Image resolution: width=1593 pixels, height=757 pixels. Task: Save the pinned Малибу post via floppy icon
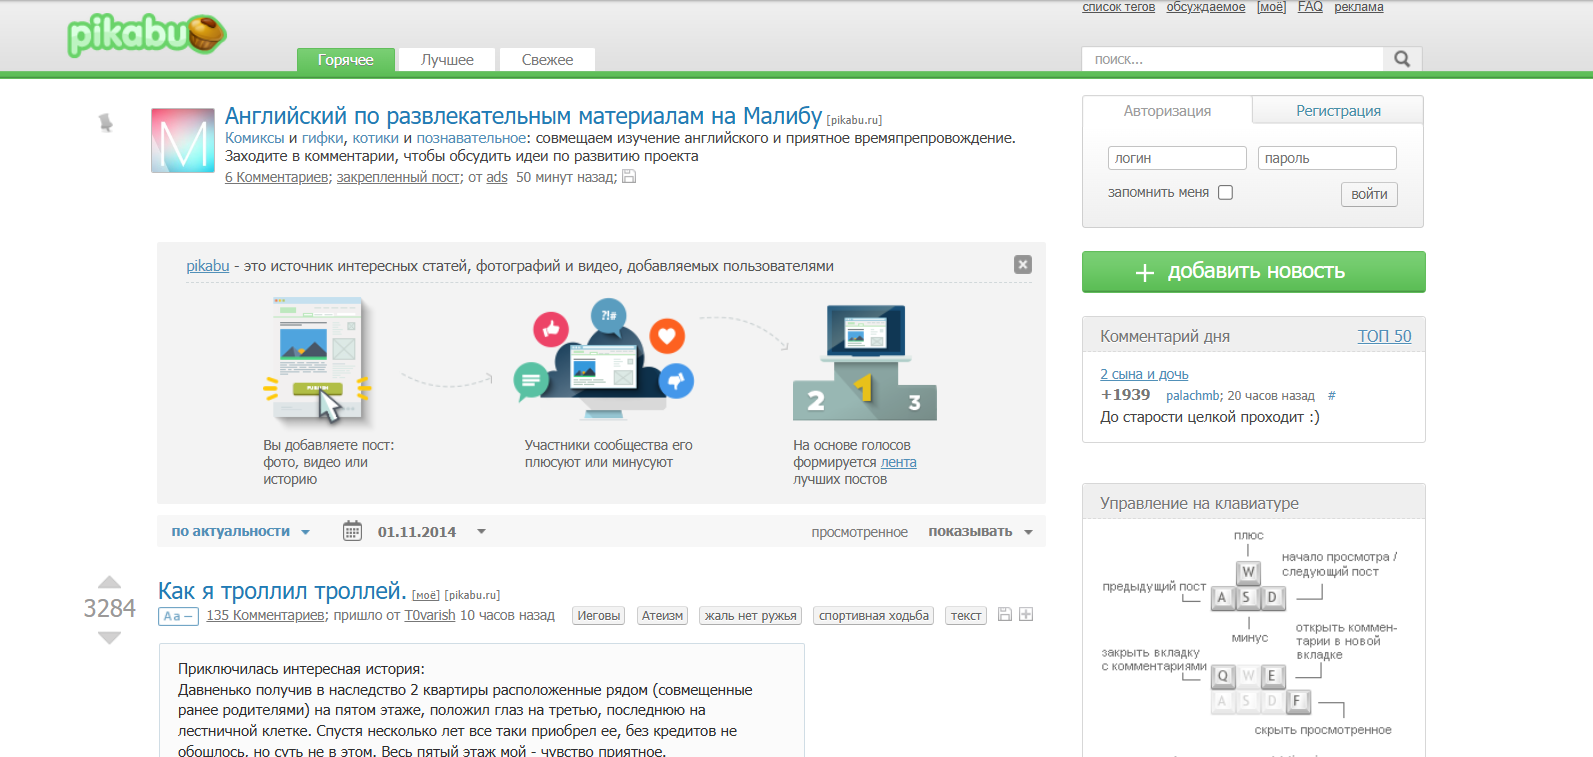pyautogui.click(x=629, y=177)
